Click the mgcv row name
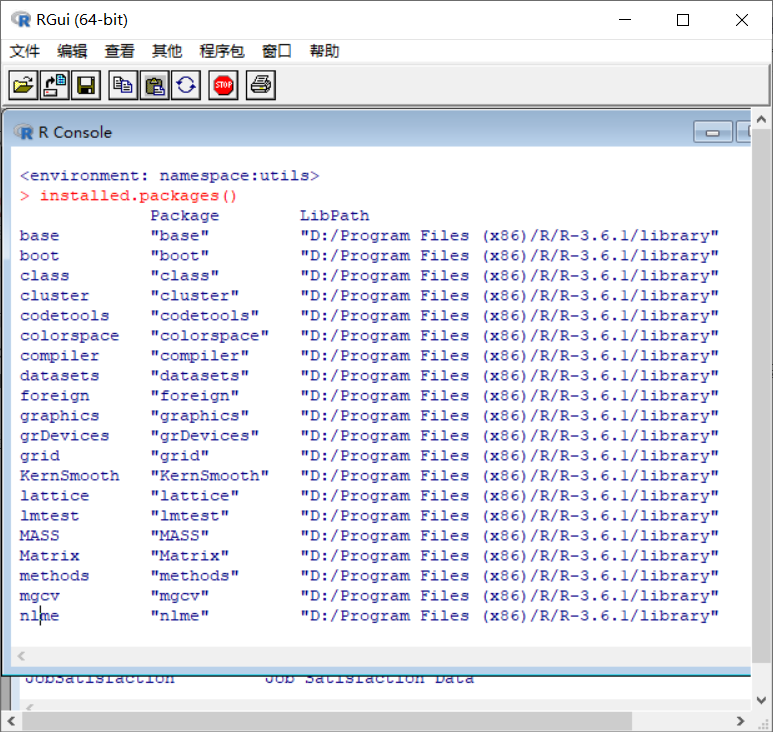 (x=39, y=596)
